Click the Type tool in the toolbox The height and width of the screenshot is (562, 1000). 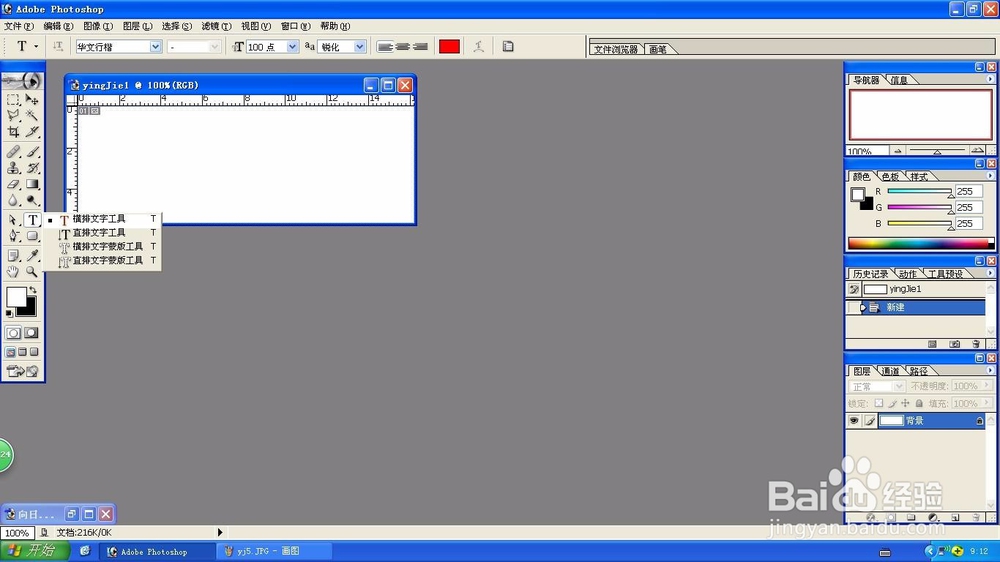pyautogui.click(x=32, y=220)
